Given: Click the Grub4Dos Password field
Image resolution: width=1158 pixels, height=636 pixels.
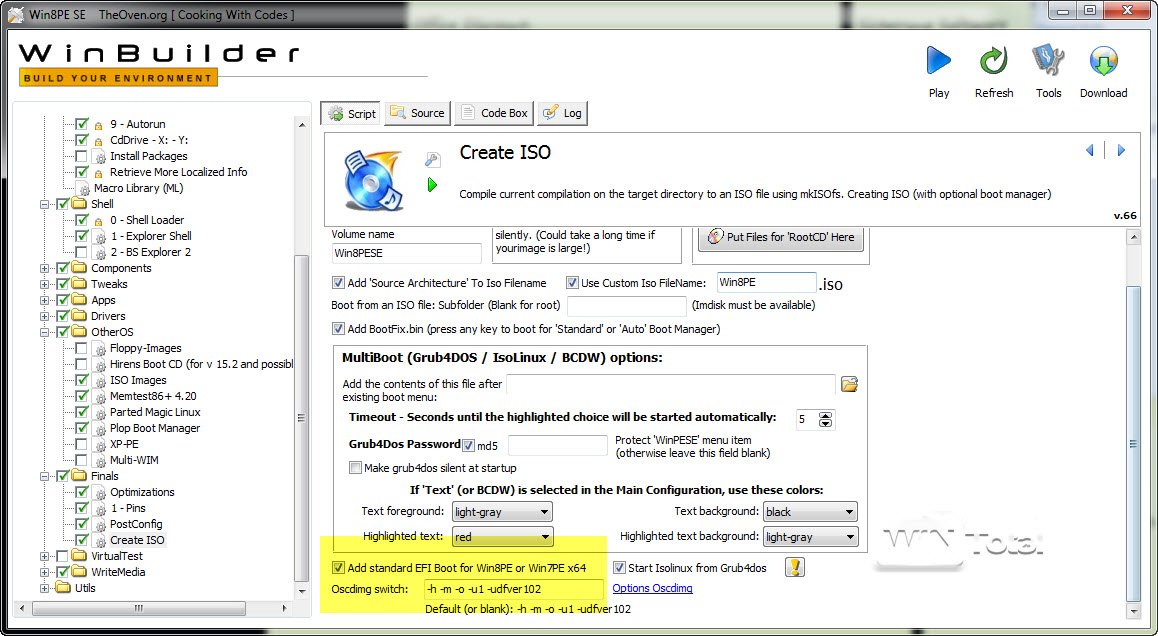Looking at the screenshot, I should click(558, 445).
